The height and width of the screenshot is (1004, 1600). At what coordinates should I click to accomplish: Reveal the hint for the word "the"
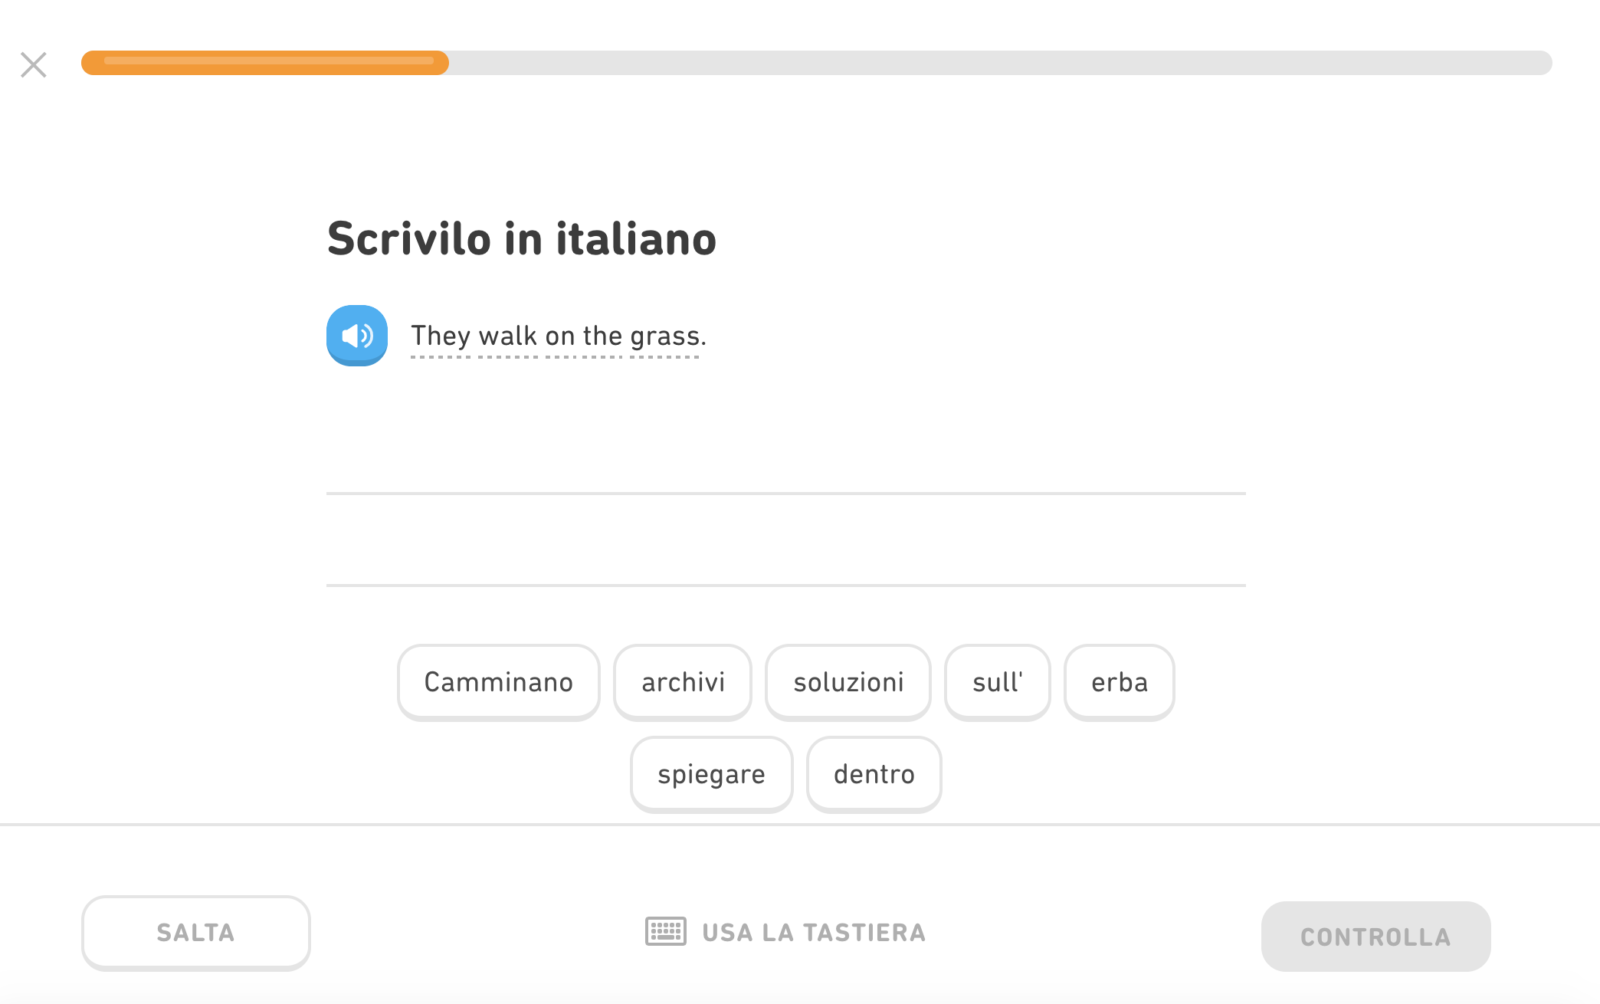tap(603, 336)
